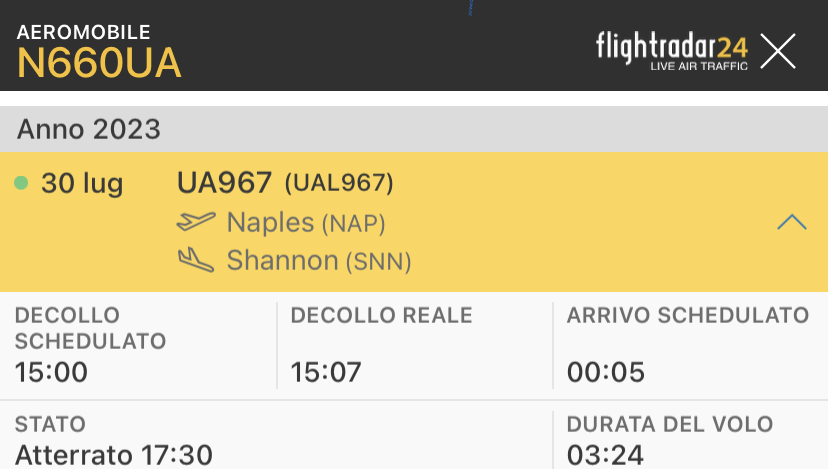Click the landing airplane icon
The height and width of the screenshot is (469, 828).
point(196,261)
